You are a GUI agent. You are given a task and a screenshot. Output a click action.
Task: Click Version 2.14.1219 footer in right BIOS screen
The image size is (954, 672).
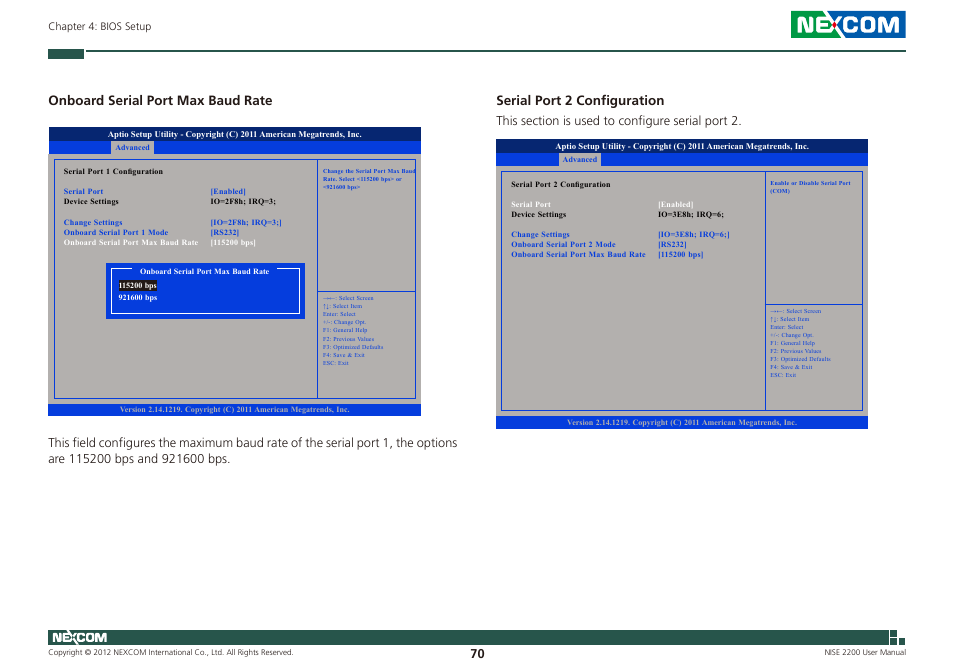681,422
